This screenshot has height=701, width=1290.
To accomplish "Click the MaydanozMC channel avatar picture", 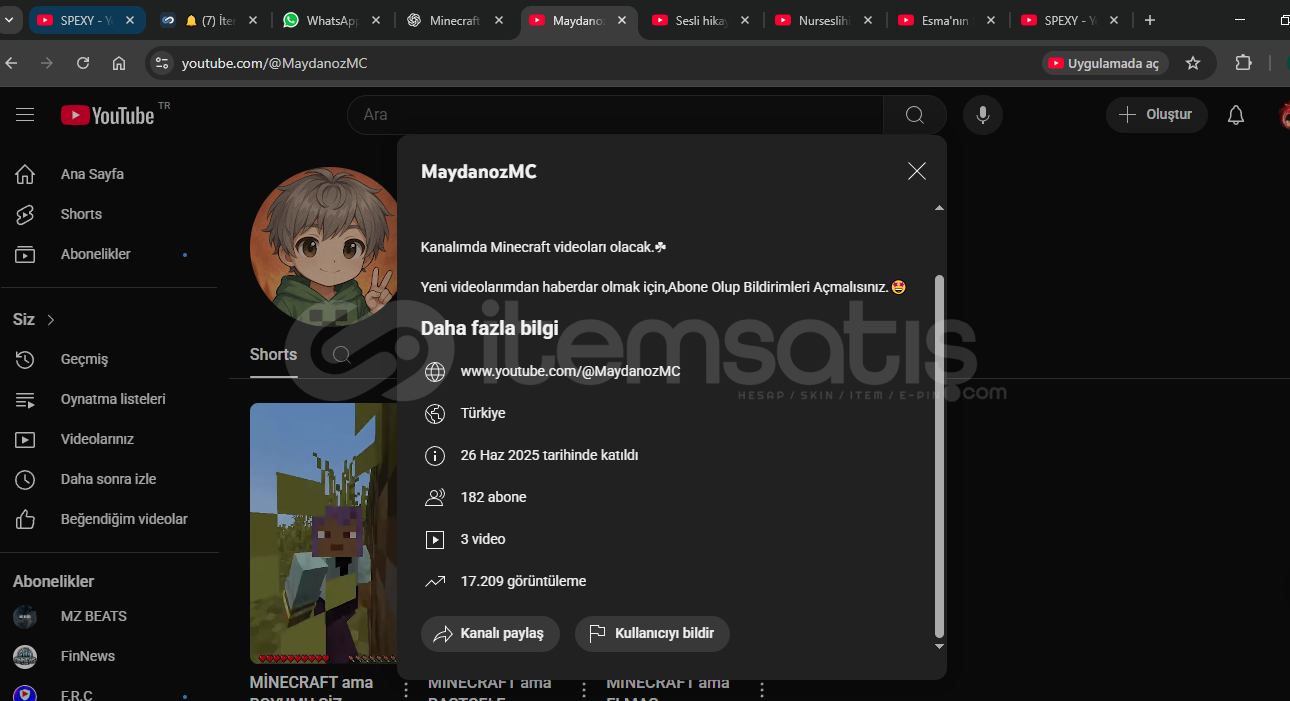I will 324,245.
